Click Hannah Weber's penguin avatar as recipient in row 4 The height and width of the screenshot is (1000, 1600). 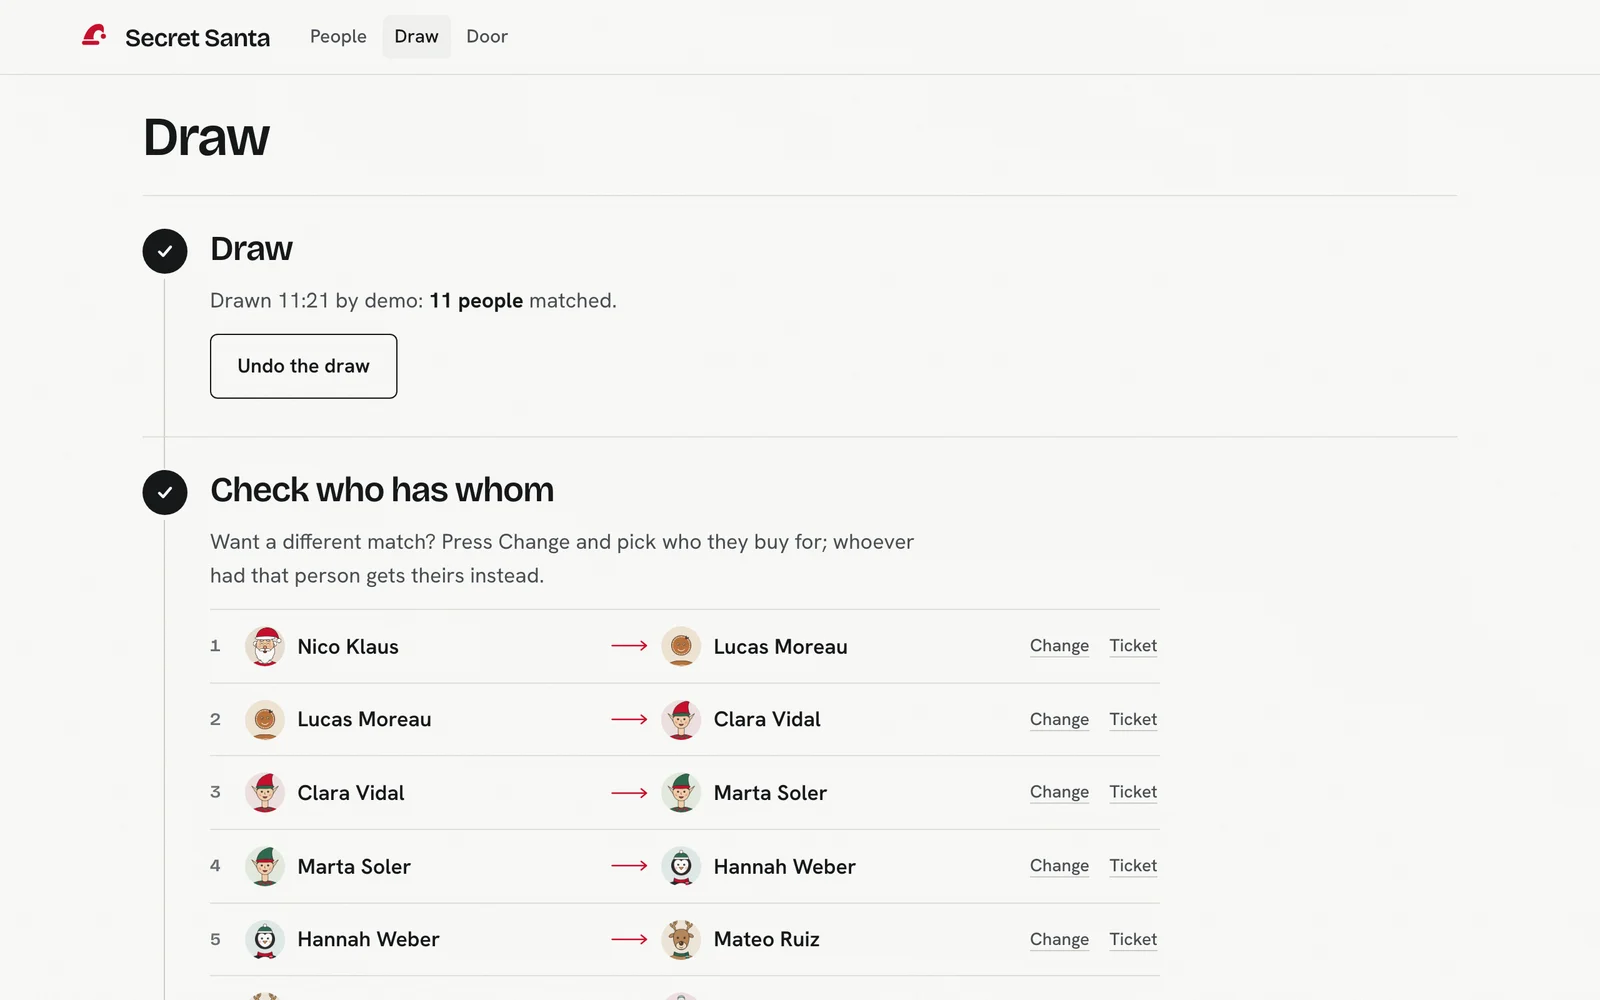681,866
